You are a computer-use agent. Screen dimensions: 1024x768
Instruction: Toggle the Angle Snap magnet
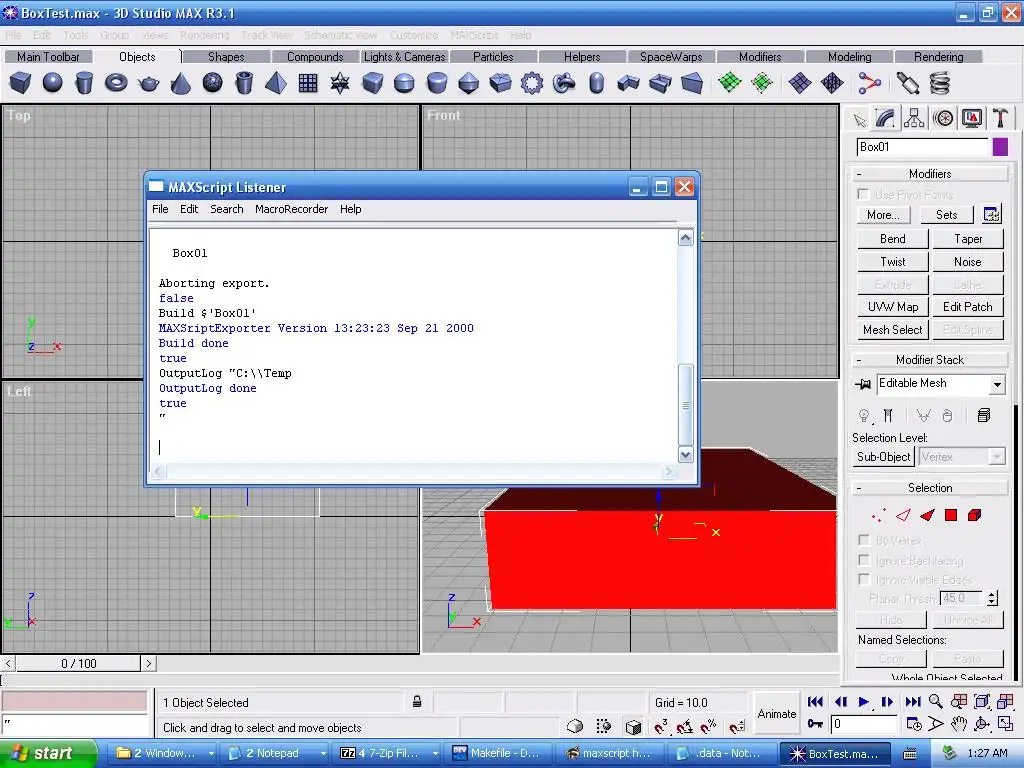click(x=685, y=726)
